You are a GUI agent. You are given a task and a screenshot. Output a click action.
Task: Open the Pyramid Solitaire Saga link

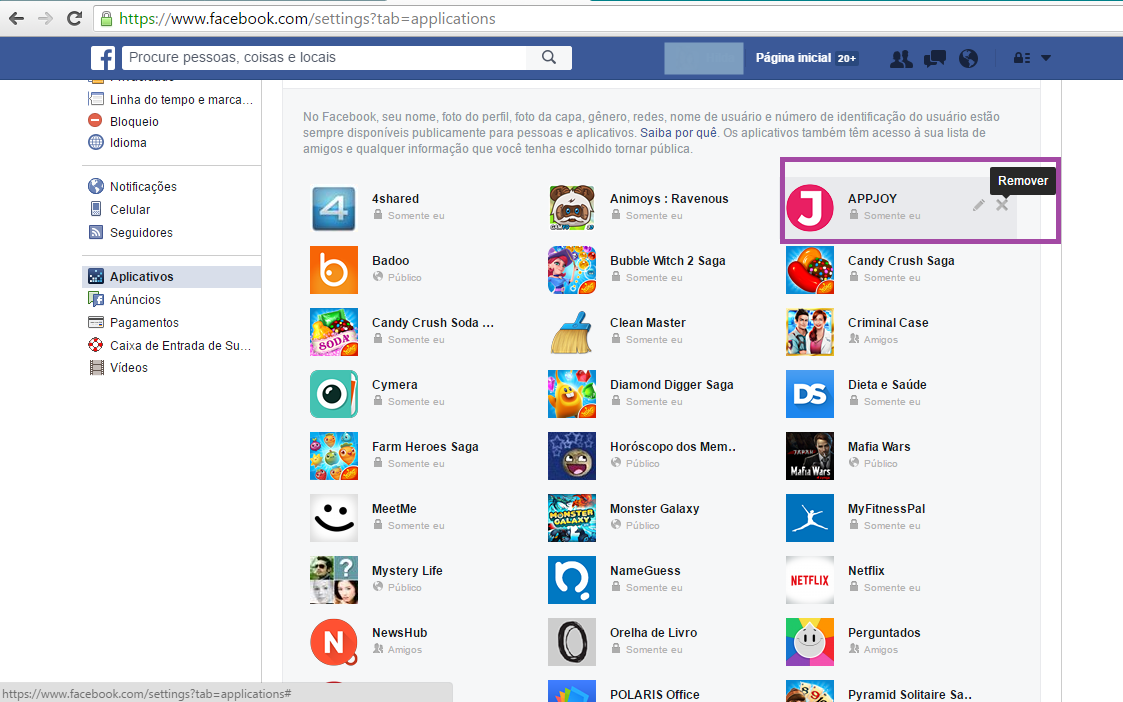pos(910,695)
